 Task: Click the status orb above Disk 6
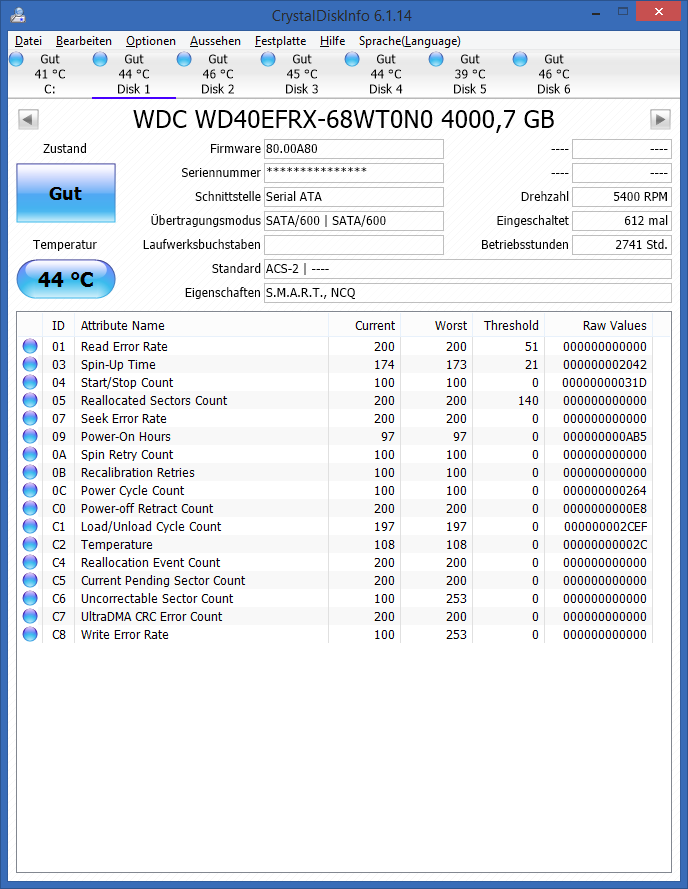coord(520,59)
